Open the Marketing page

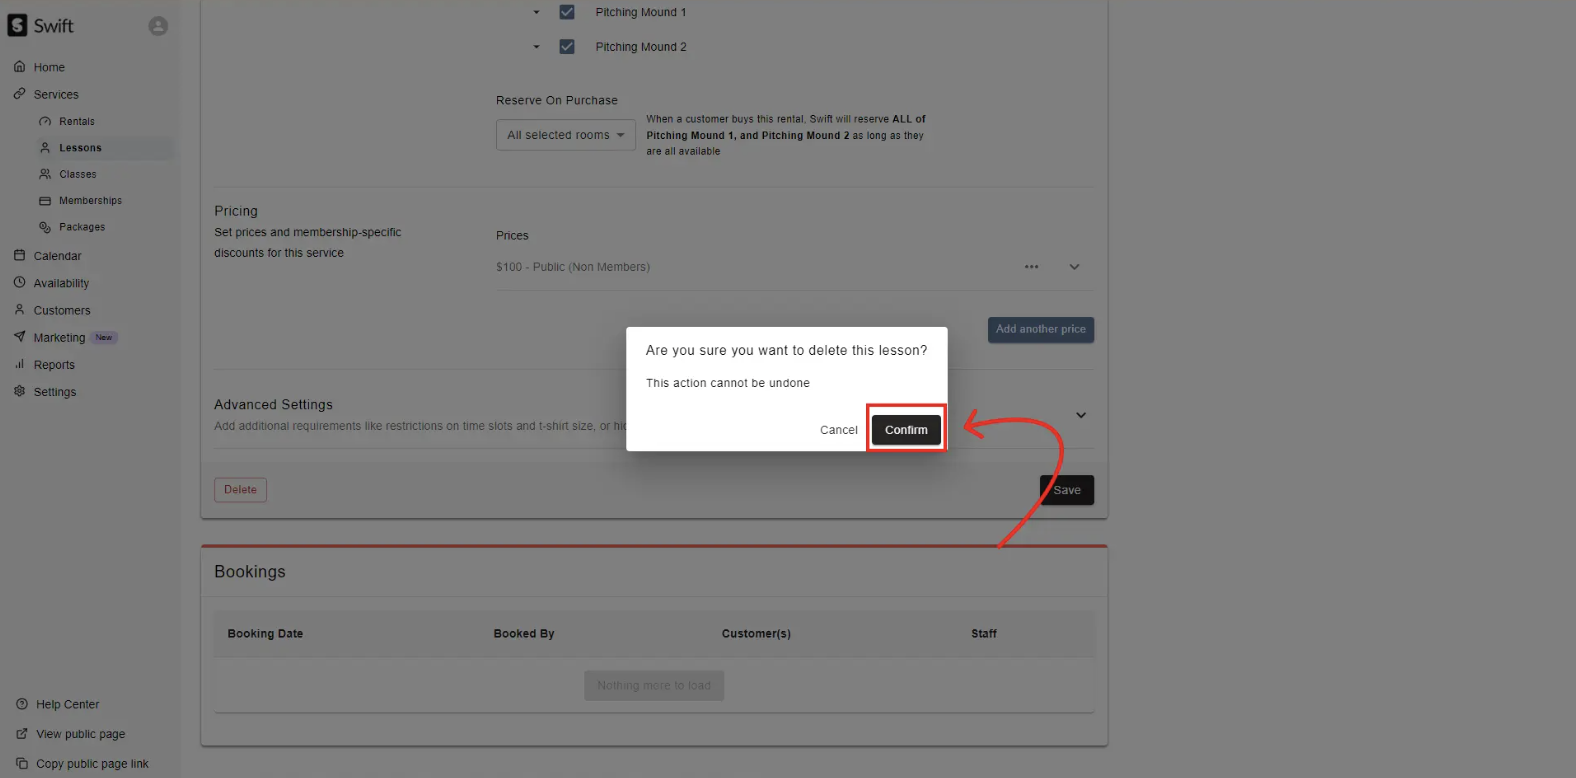click(59, 338)
